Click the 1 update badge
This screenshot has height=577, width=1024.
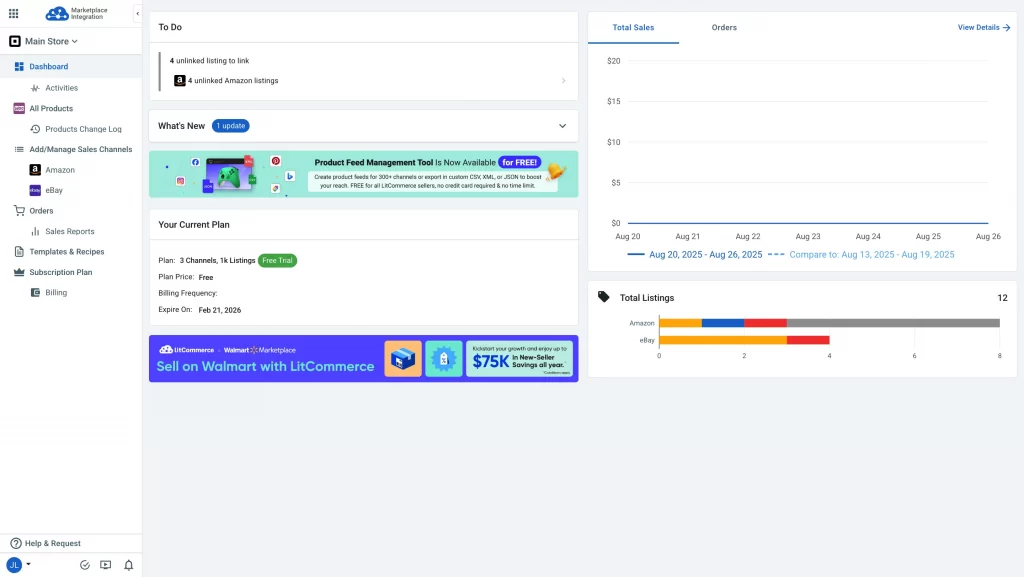(231, 126)
